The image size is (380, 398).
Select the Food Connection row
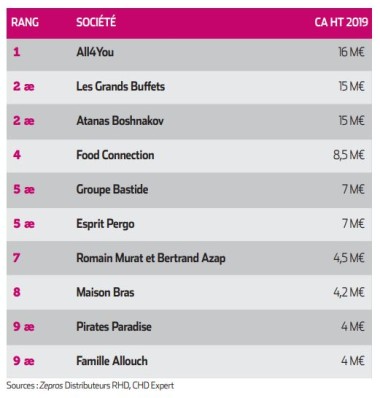click(189, 155)
